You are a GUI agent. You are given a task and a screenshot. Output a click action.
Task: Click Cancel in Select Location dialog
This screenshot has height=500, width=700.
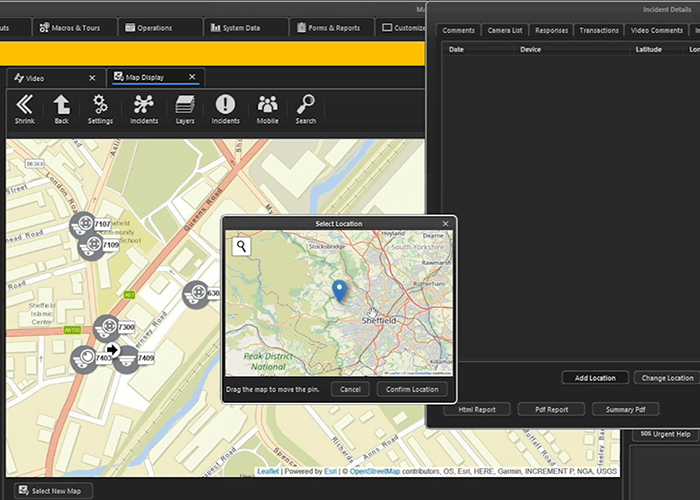click(350, 389)
